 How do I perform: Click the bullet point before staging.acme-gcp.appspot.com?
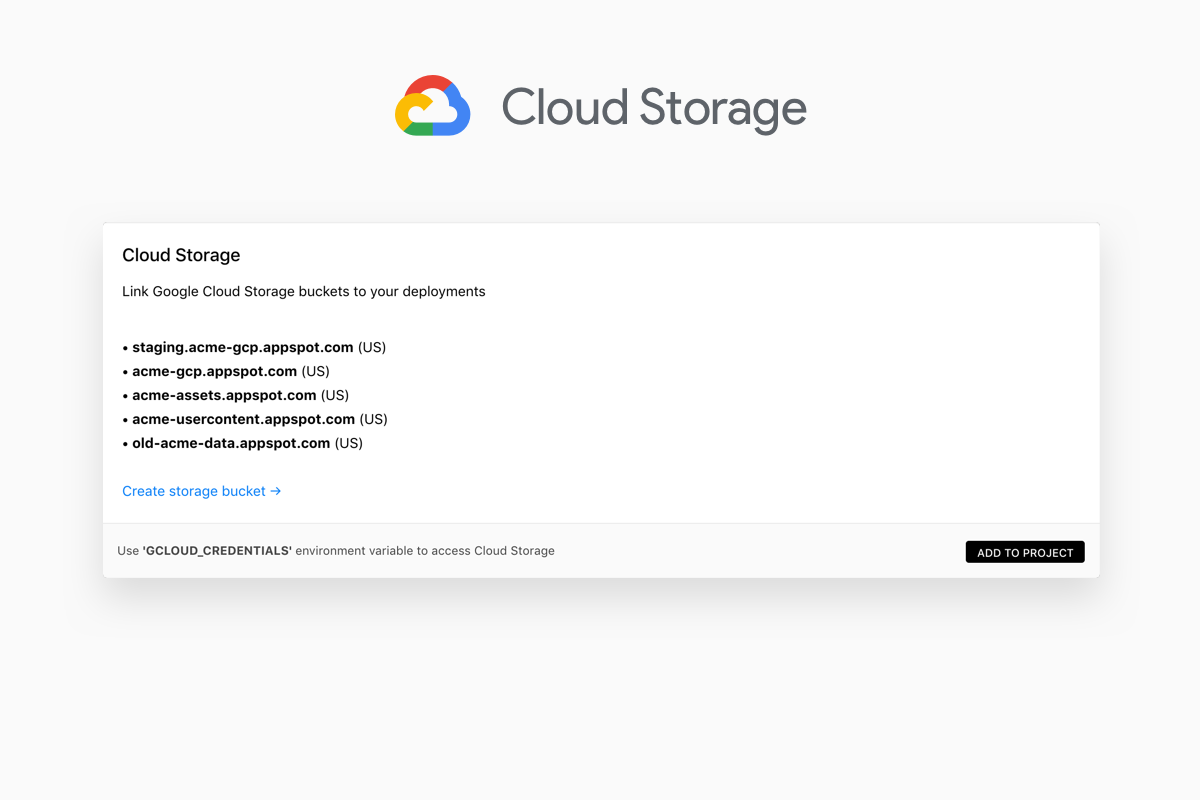(x=126, y=348)
